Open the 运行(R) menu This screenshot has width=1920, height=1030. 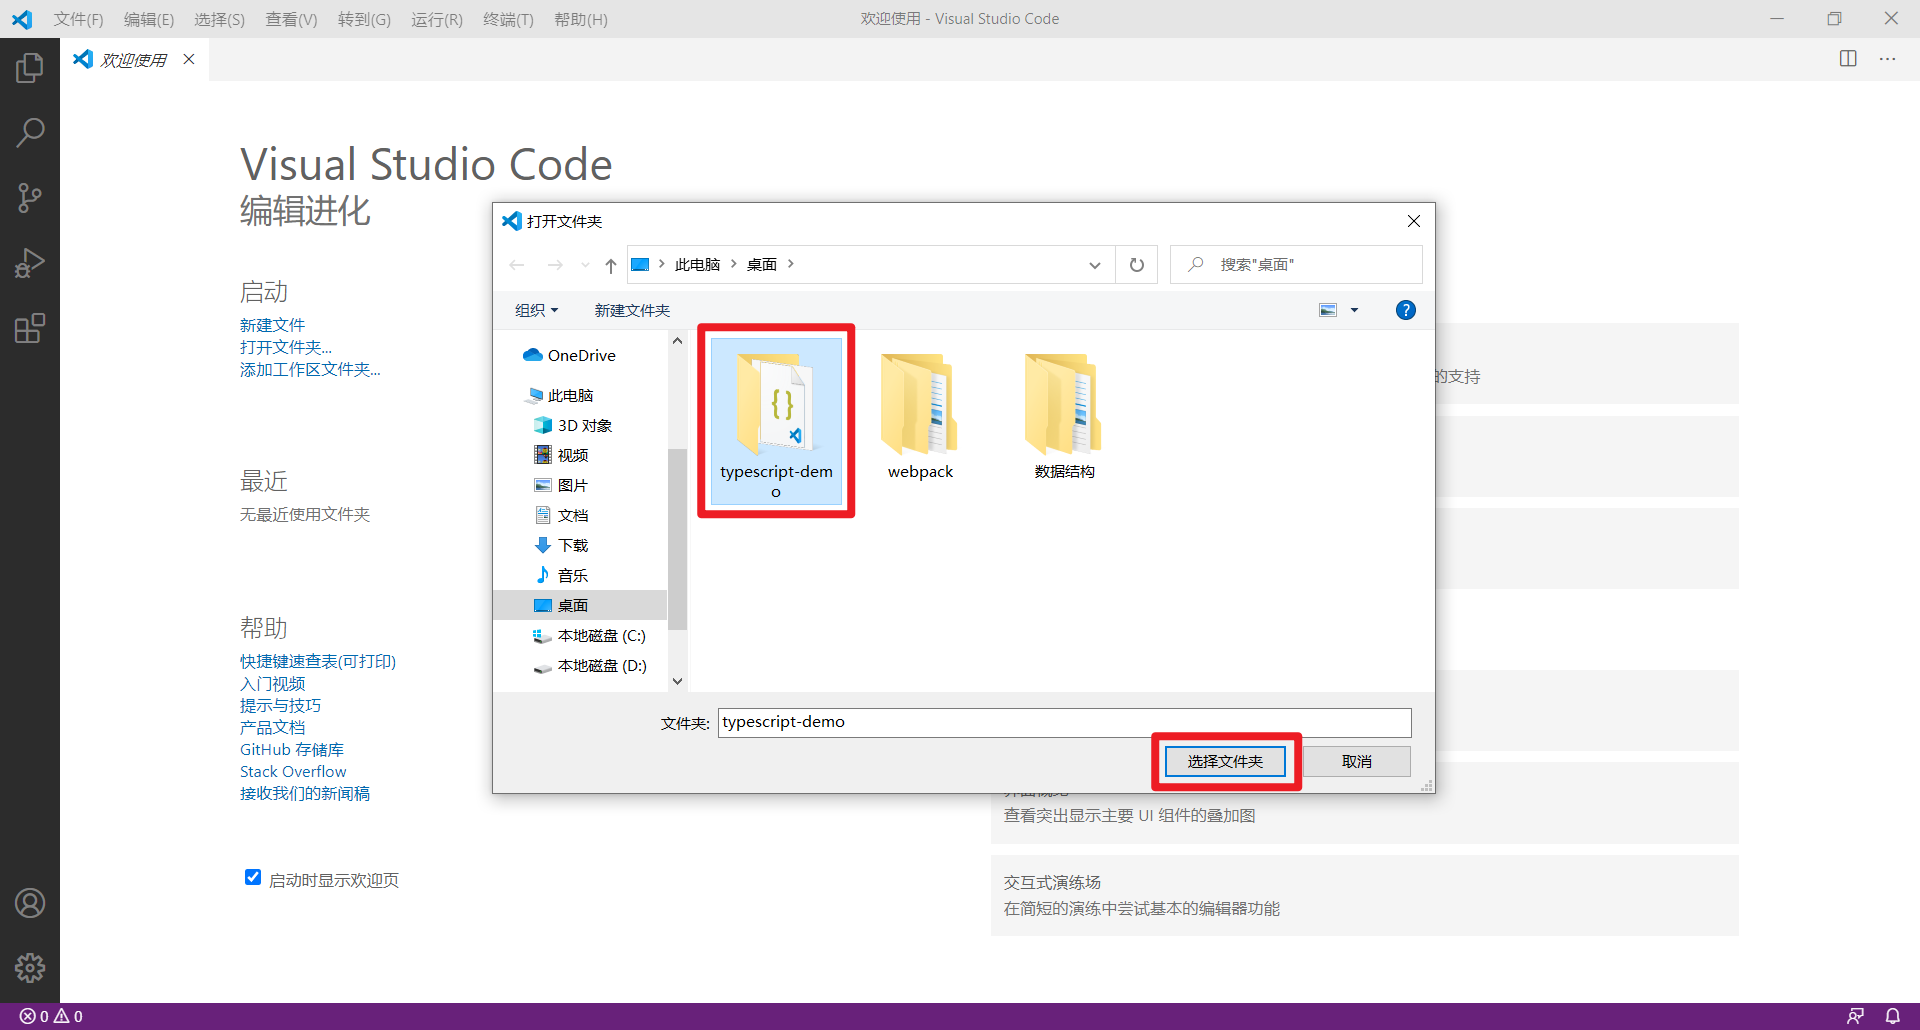[437, 19]
